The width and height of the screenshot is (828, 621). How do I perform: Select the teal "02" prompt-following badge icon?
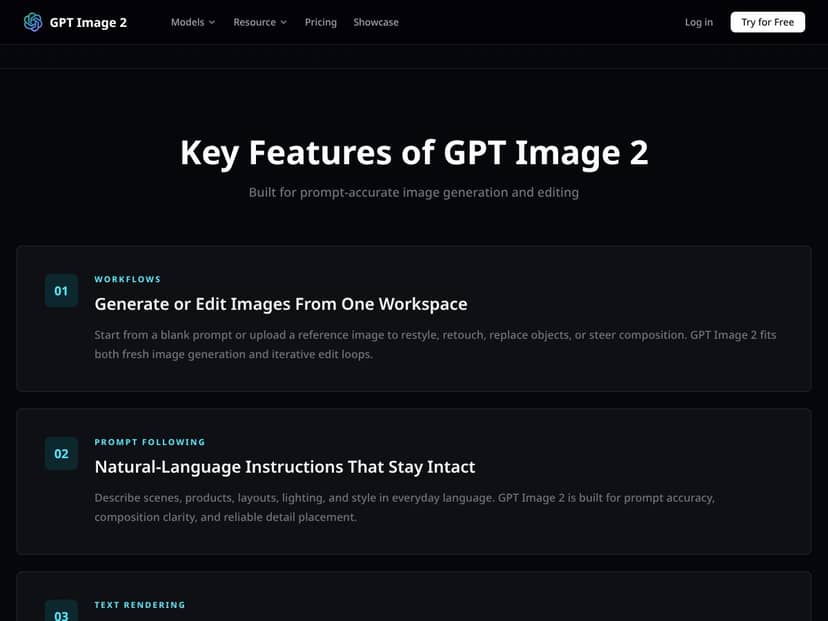point(61,453)
